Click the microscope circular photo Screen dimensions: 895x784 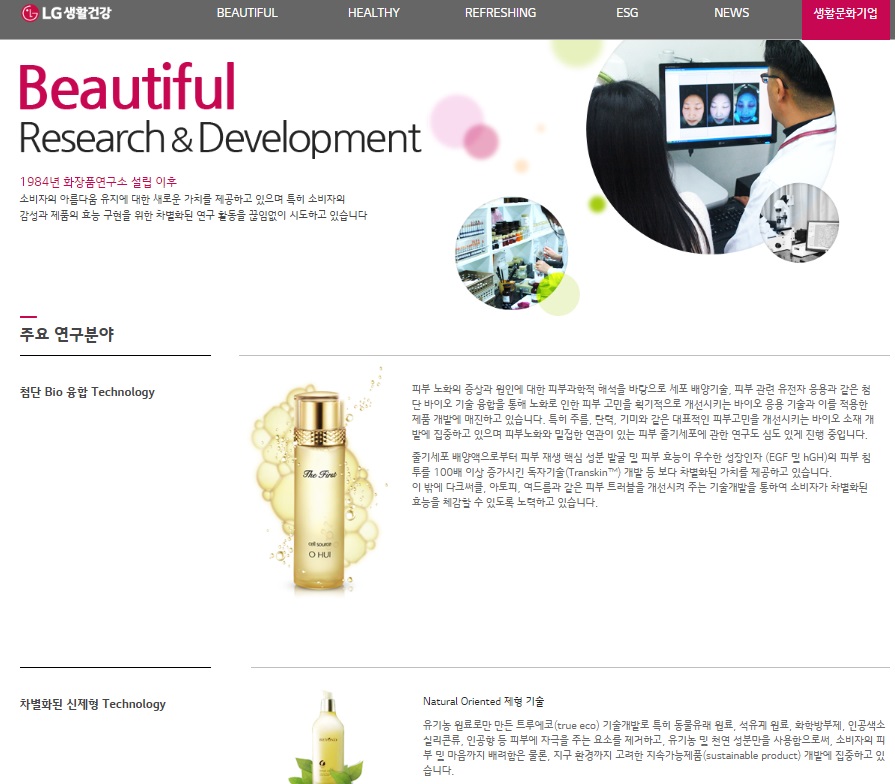tap(799, 223)
